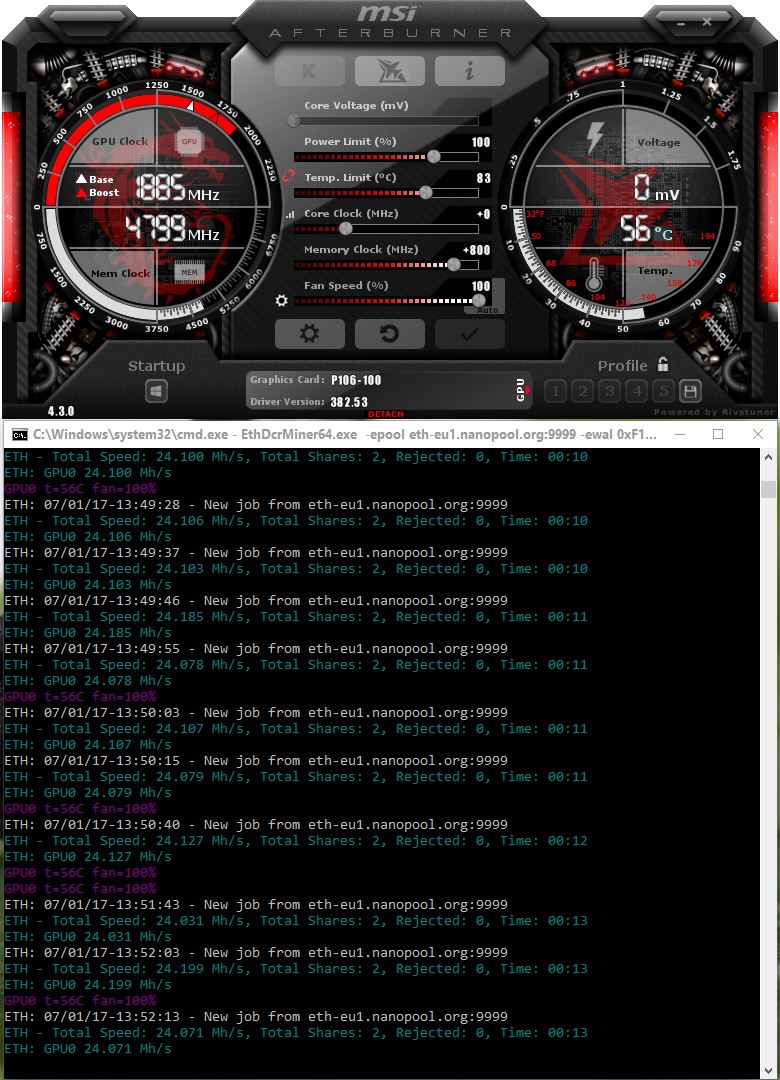Click the Driver Version 382.53 text
The image size is (780, 1080).
click(309, 402)
